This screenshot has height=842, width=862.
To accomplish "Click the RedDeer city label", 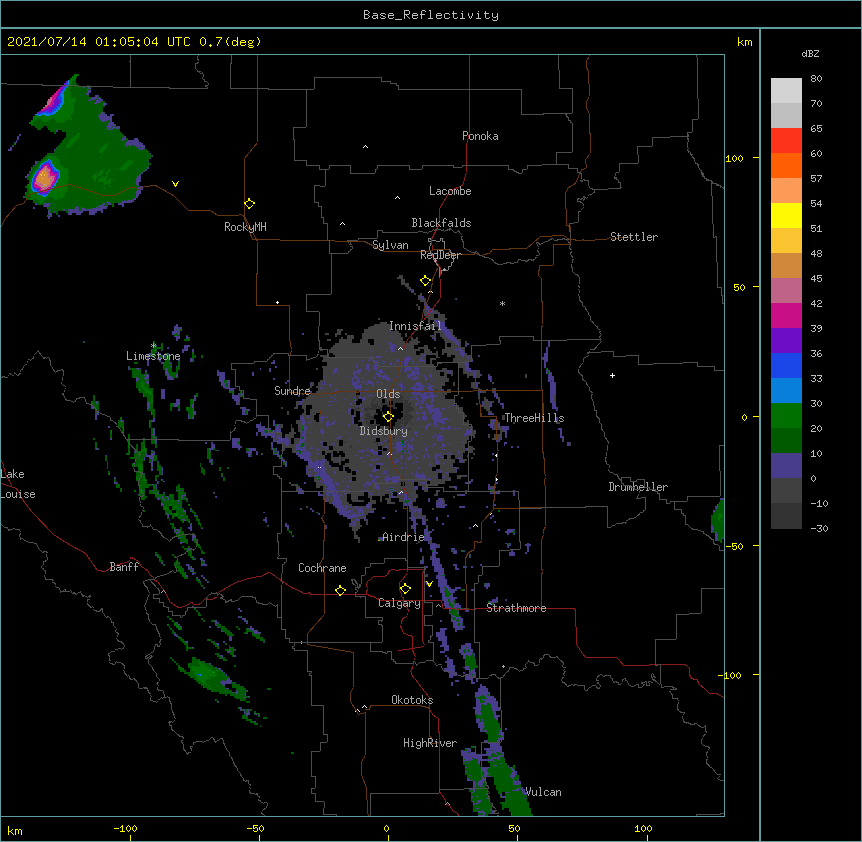I will [x=440, y=255].
